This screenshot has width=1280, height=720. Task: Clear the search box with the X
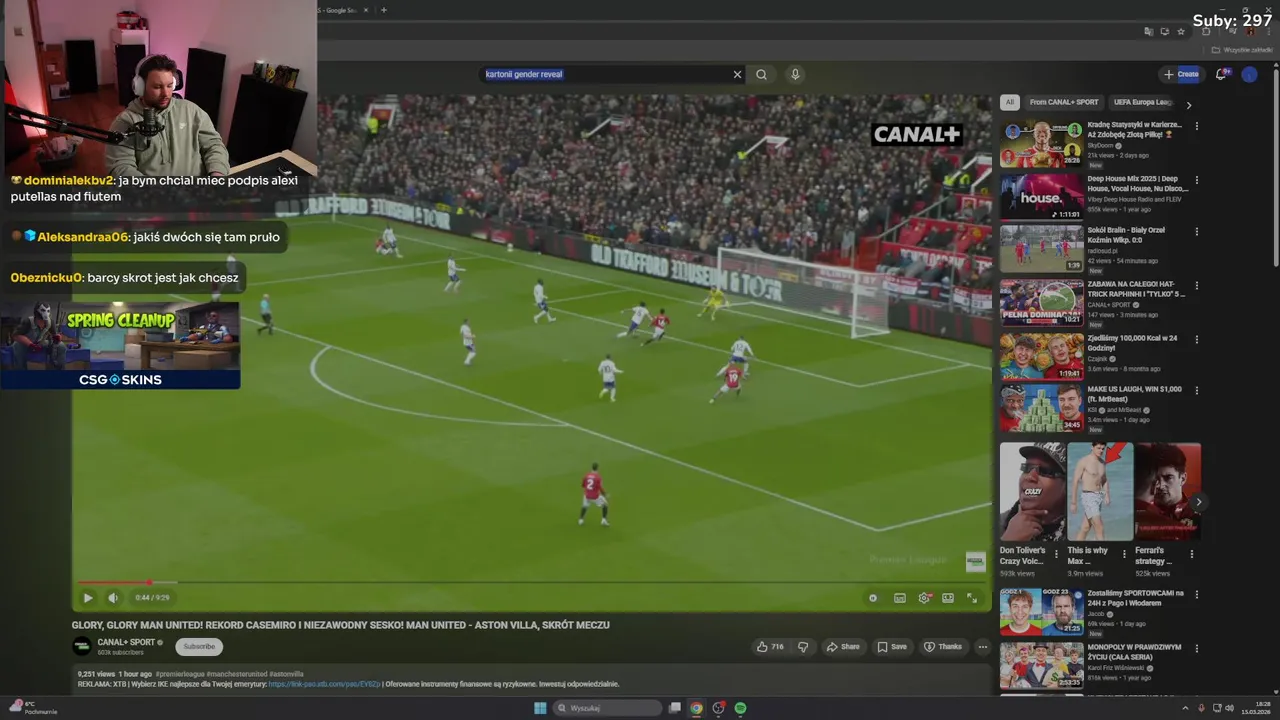coord(738,74)
